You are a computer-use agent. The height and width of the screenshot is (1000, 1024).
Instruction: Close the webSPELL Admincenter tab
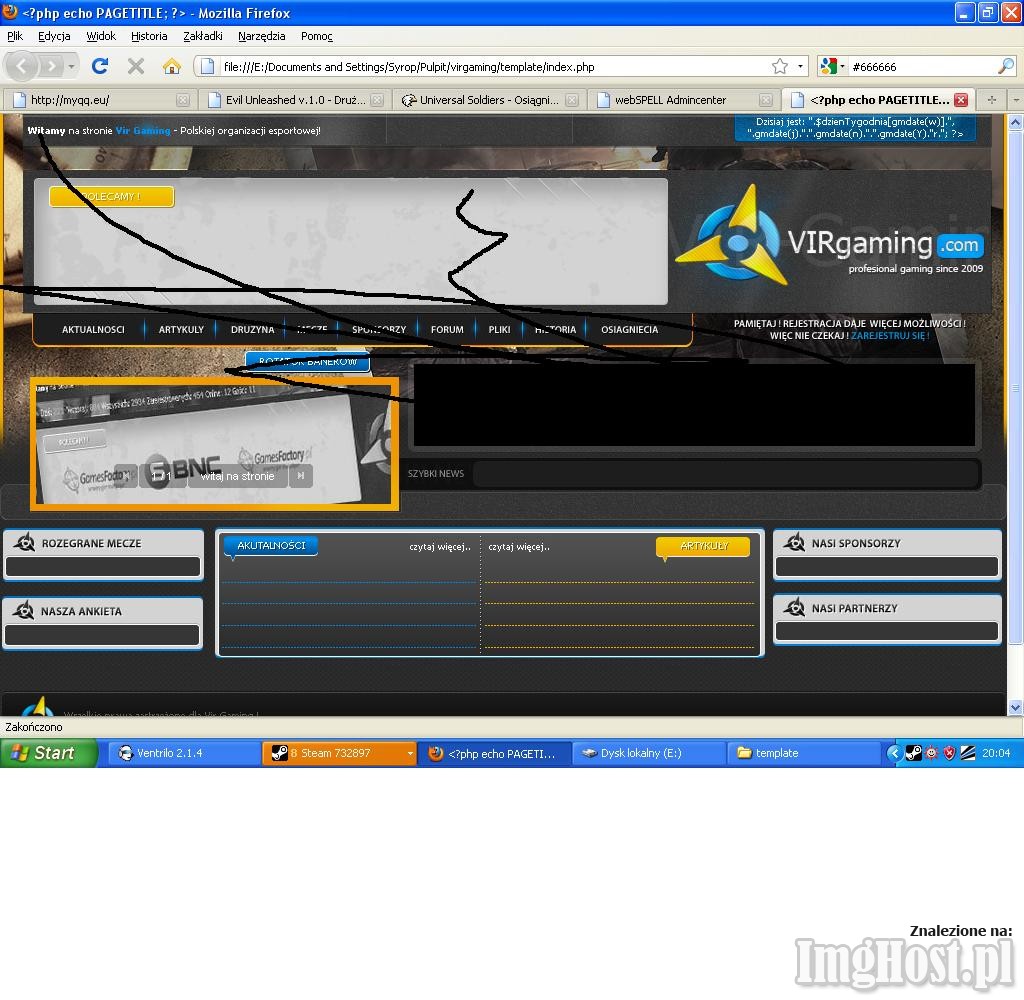[766, 100]
